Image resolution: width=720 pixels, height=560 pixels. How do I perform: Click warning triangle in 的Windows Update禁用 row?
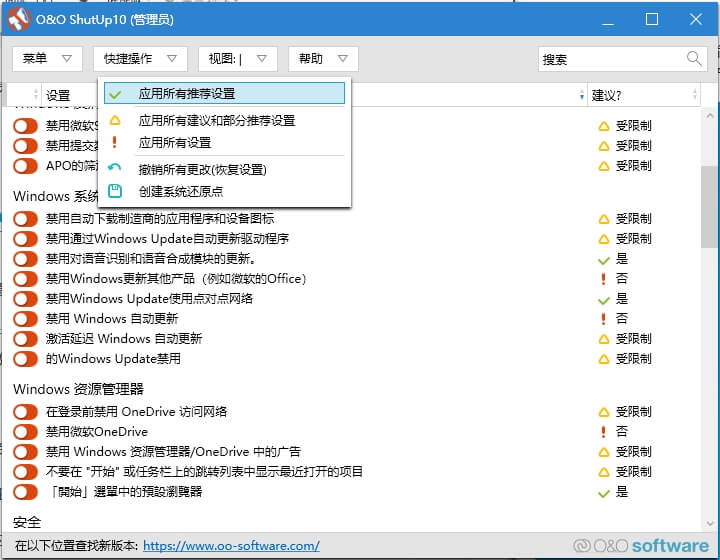604,359
